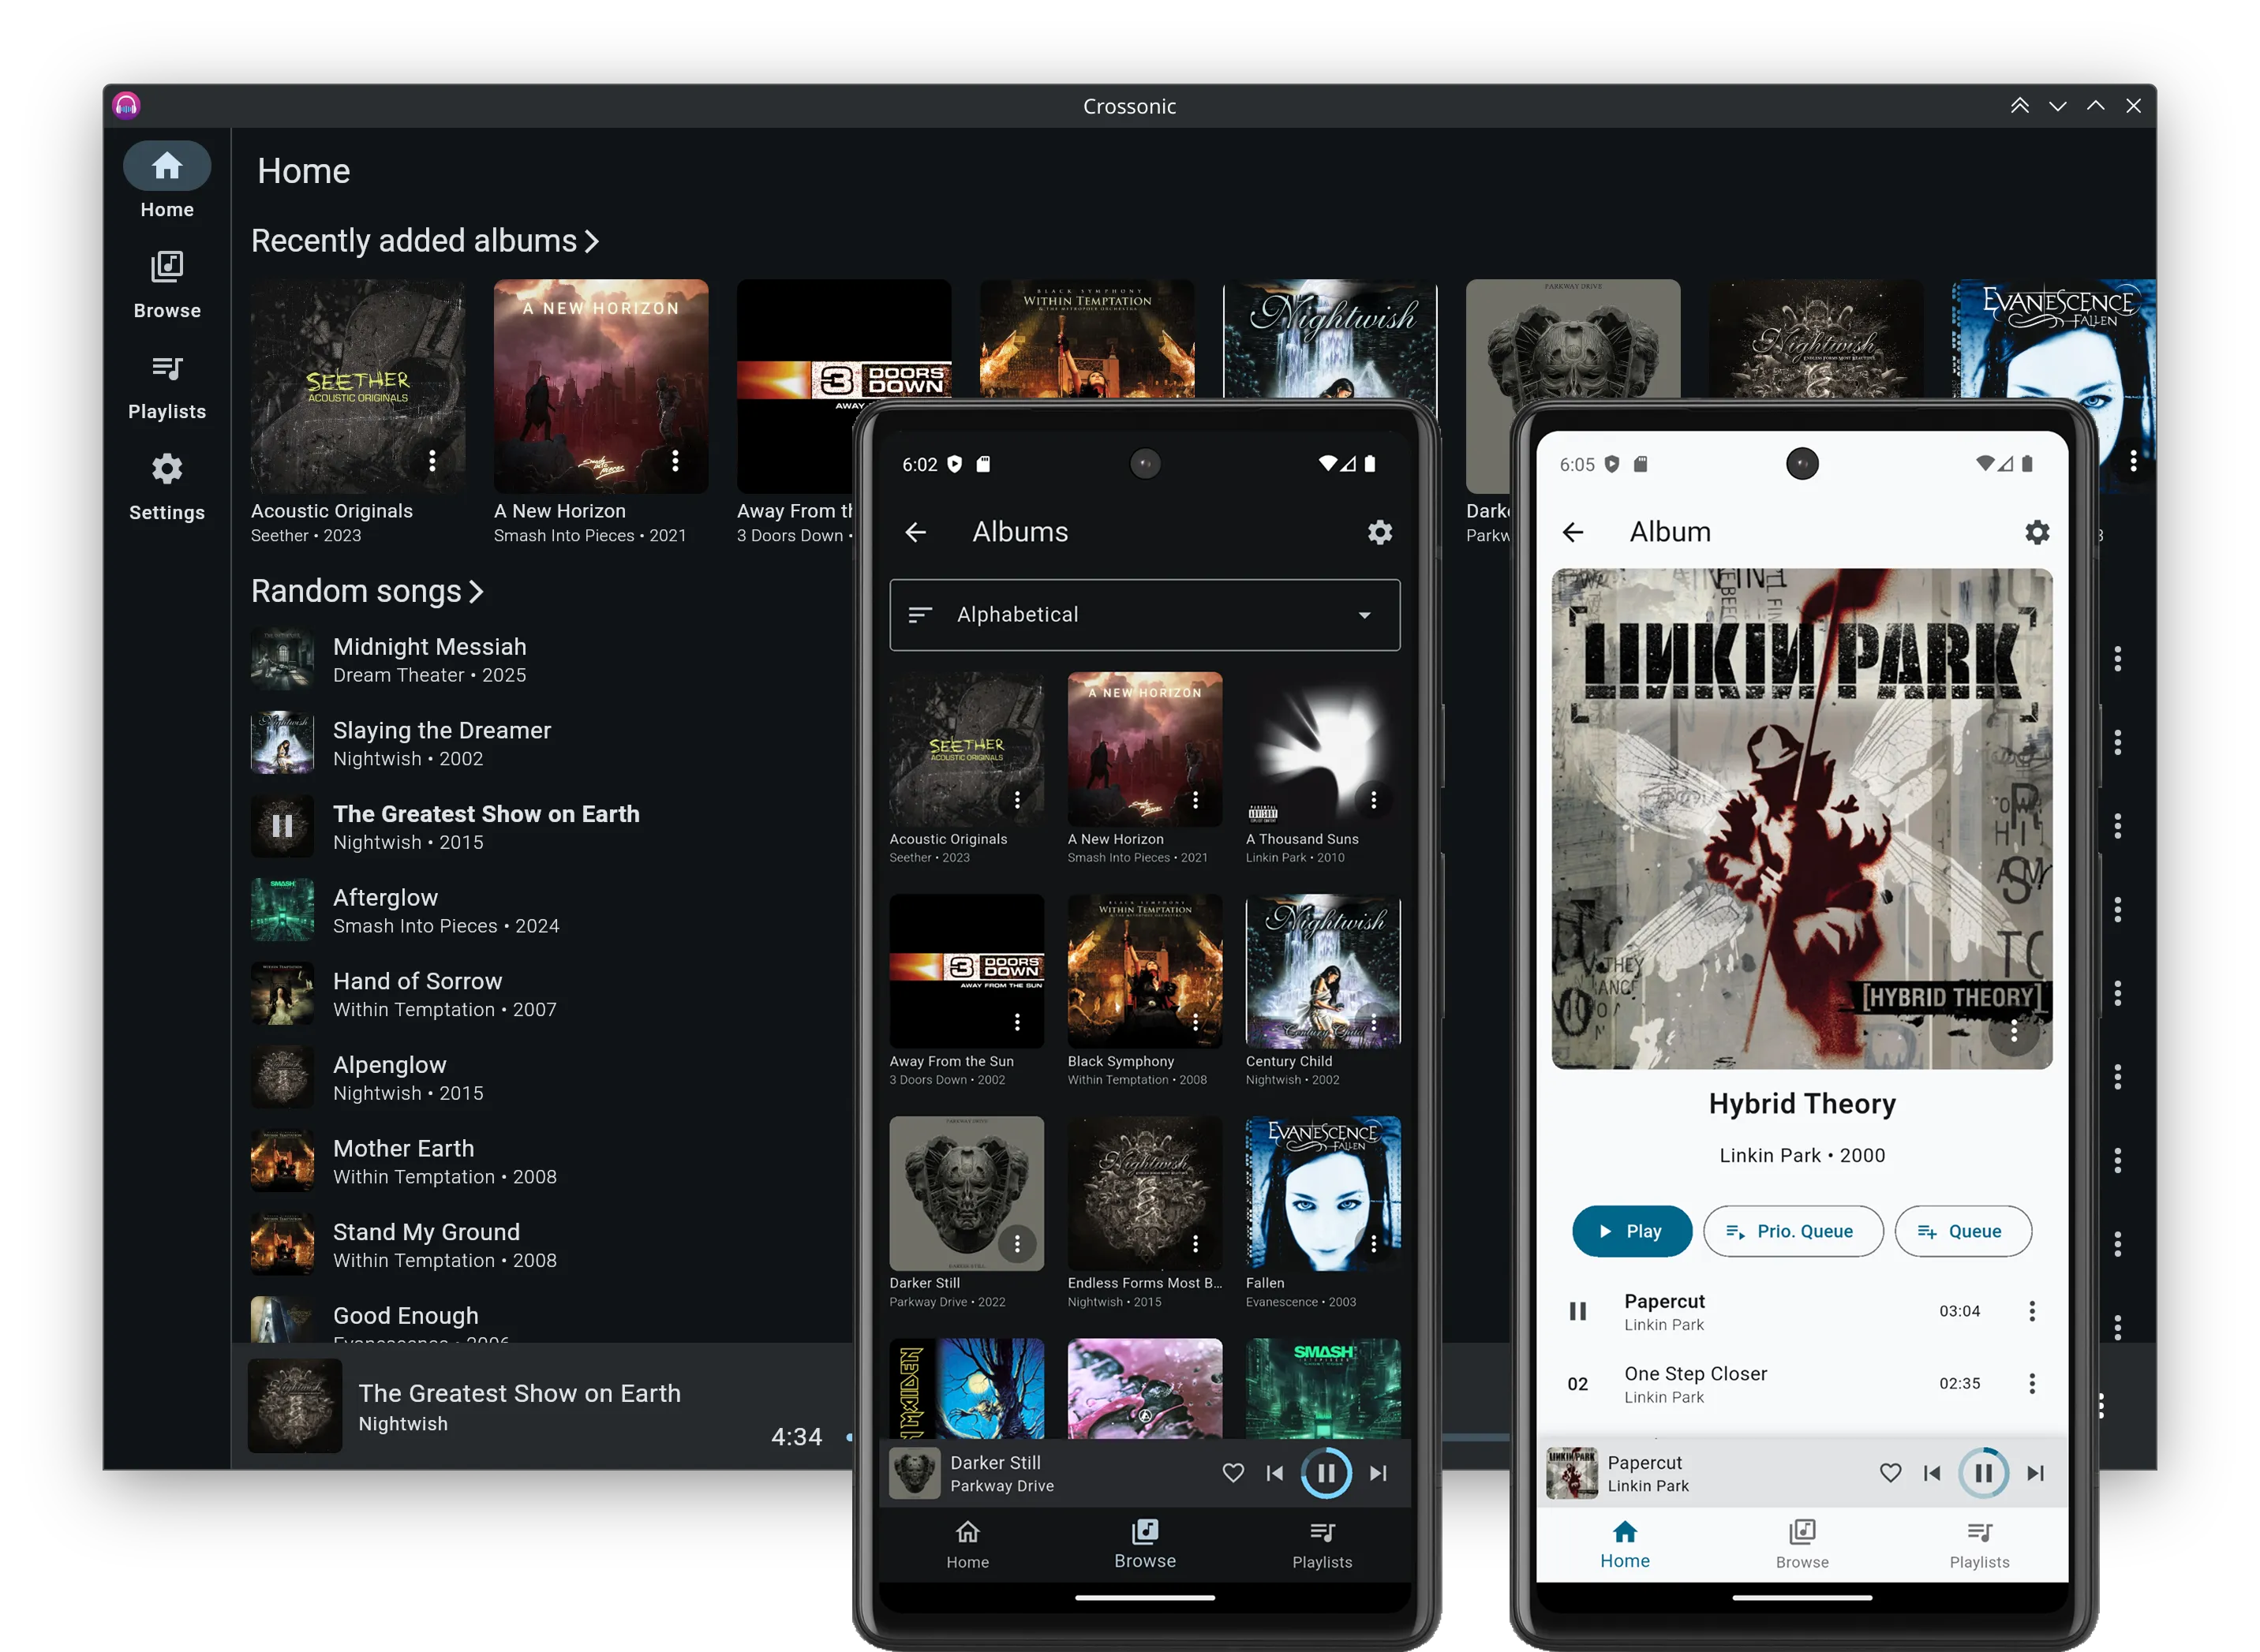Tap the back arrow on the Album screen

[1572, 532]
